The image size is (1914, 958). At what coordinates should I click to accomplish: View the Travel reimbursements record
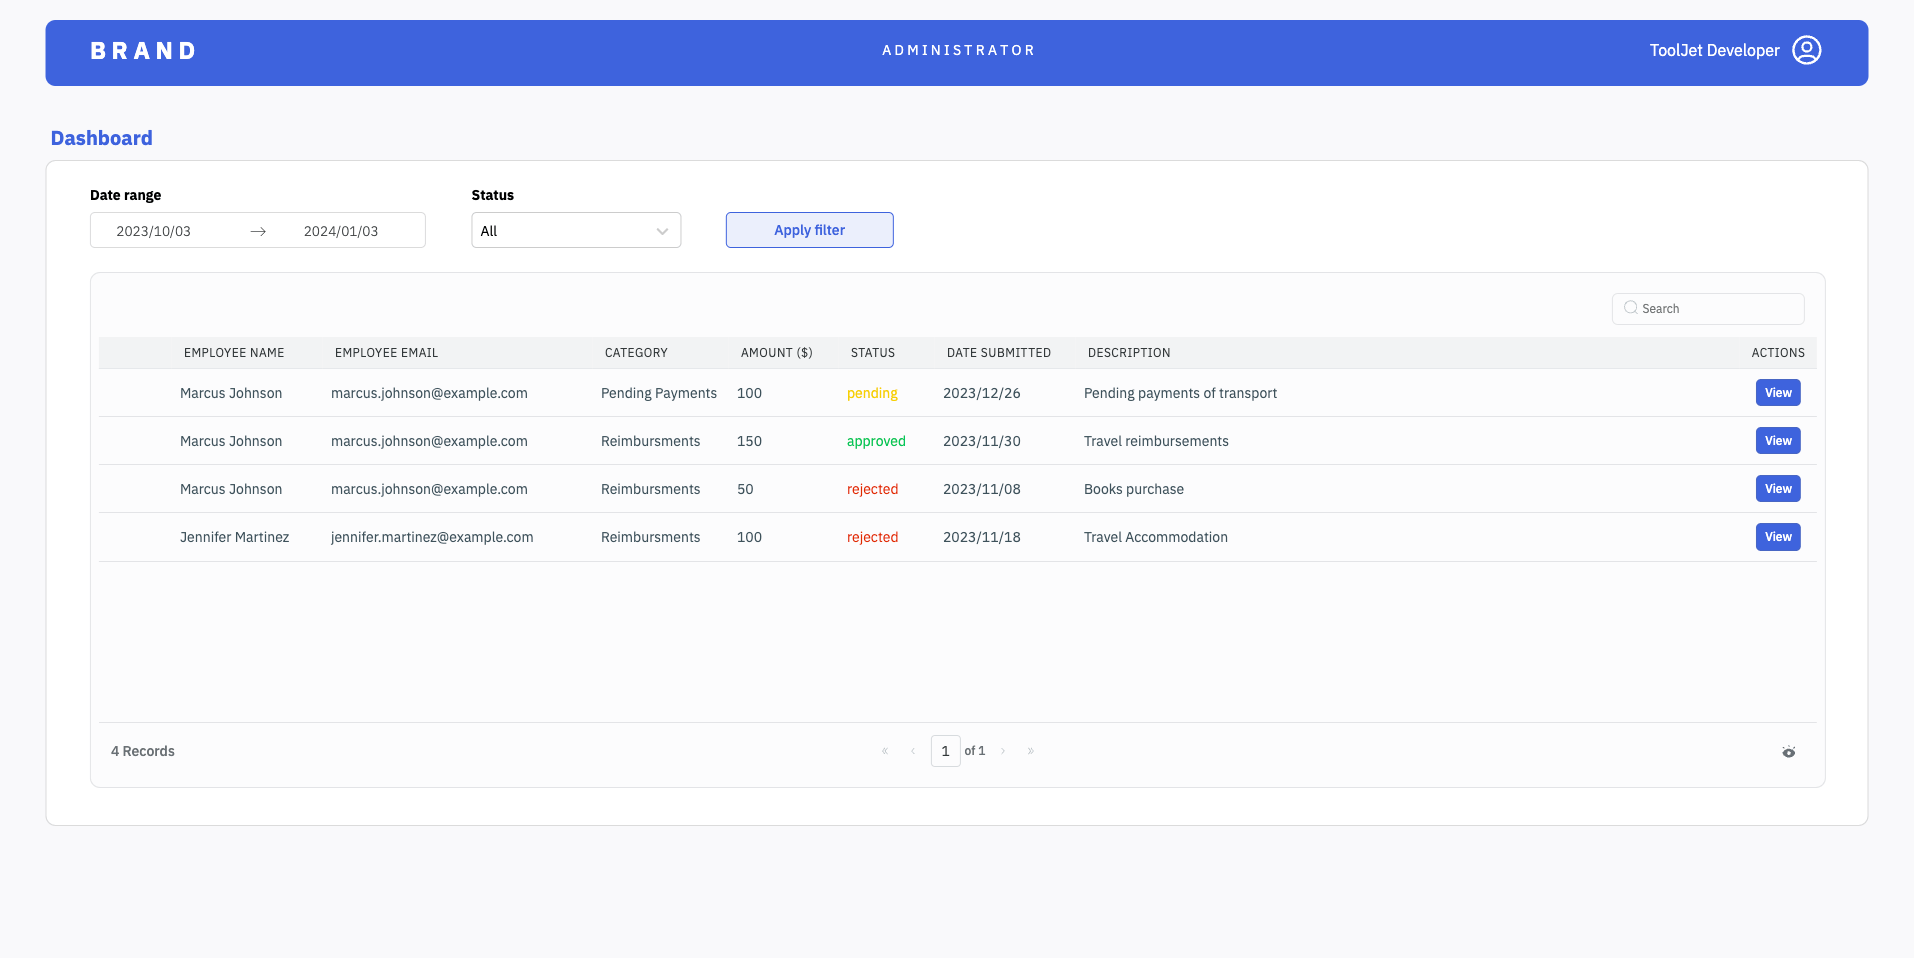(1777, 441)
